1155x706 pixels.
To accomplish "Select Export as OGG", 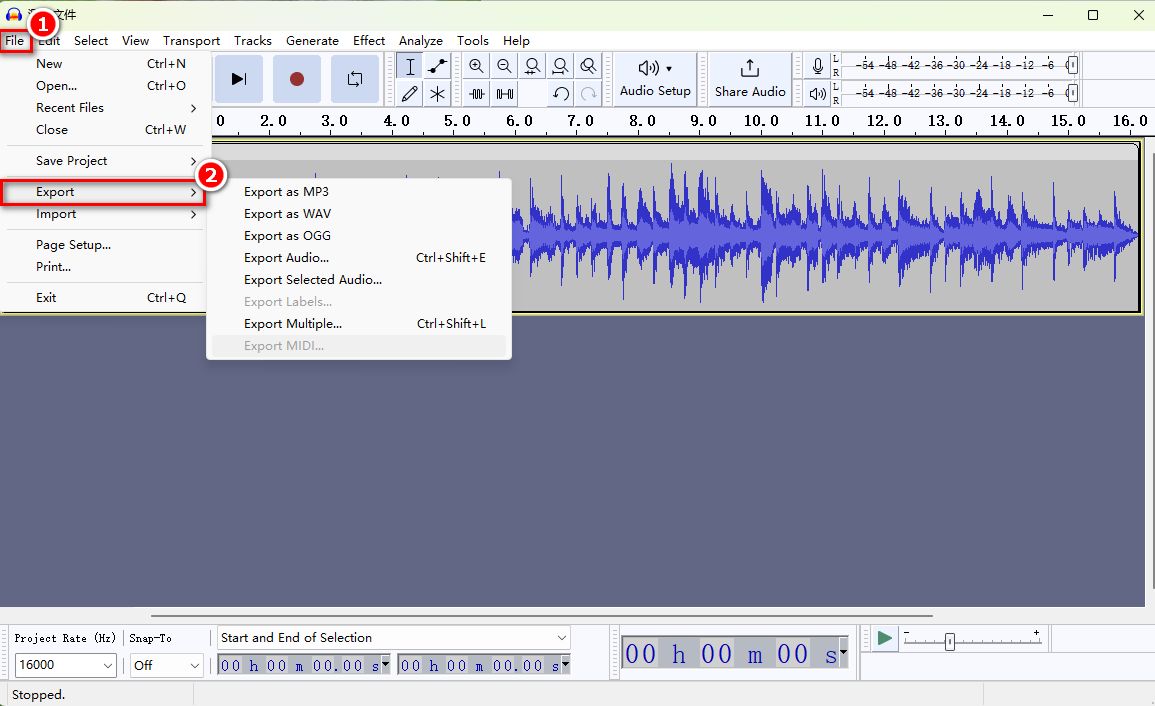I will click(359, 236).
